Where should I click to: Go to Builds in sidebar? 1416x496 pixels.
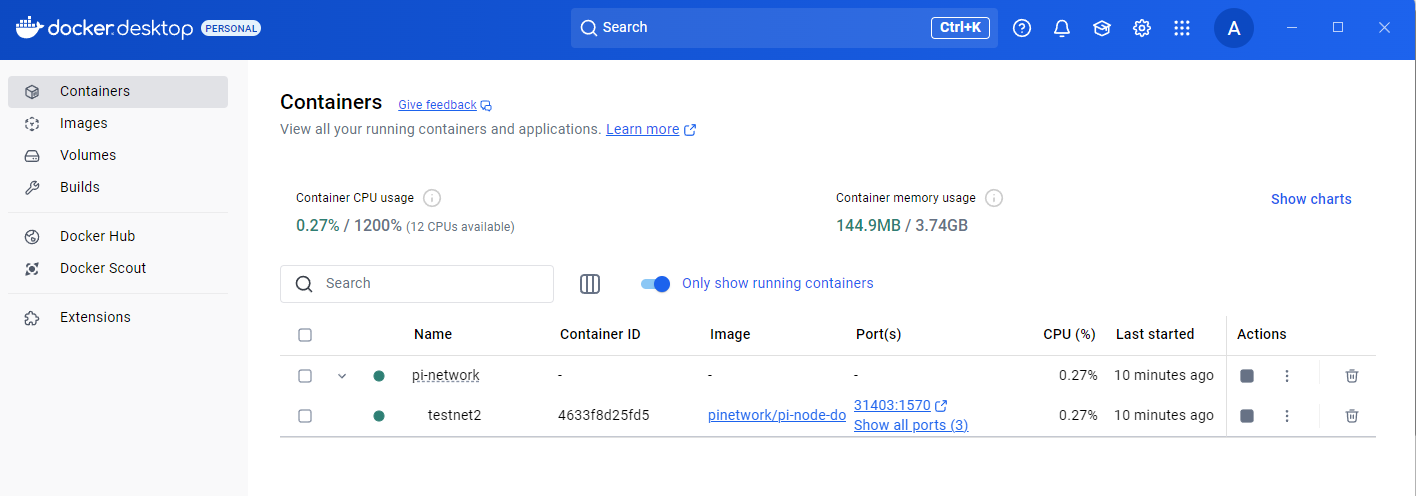coord(118,187)
